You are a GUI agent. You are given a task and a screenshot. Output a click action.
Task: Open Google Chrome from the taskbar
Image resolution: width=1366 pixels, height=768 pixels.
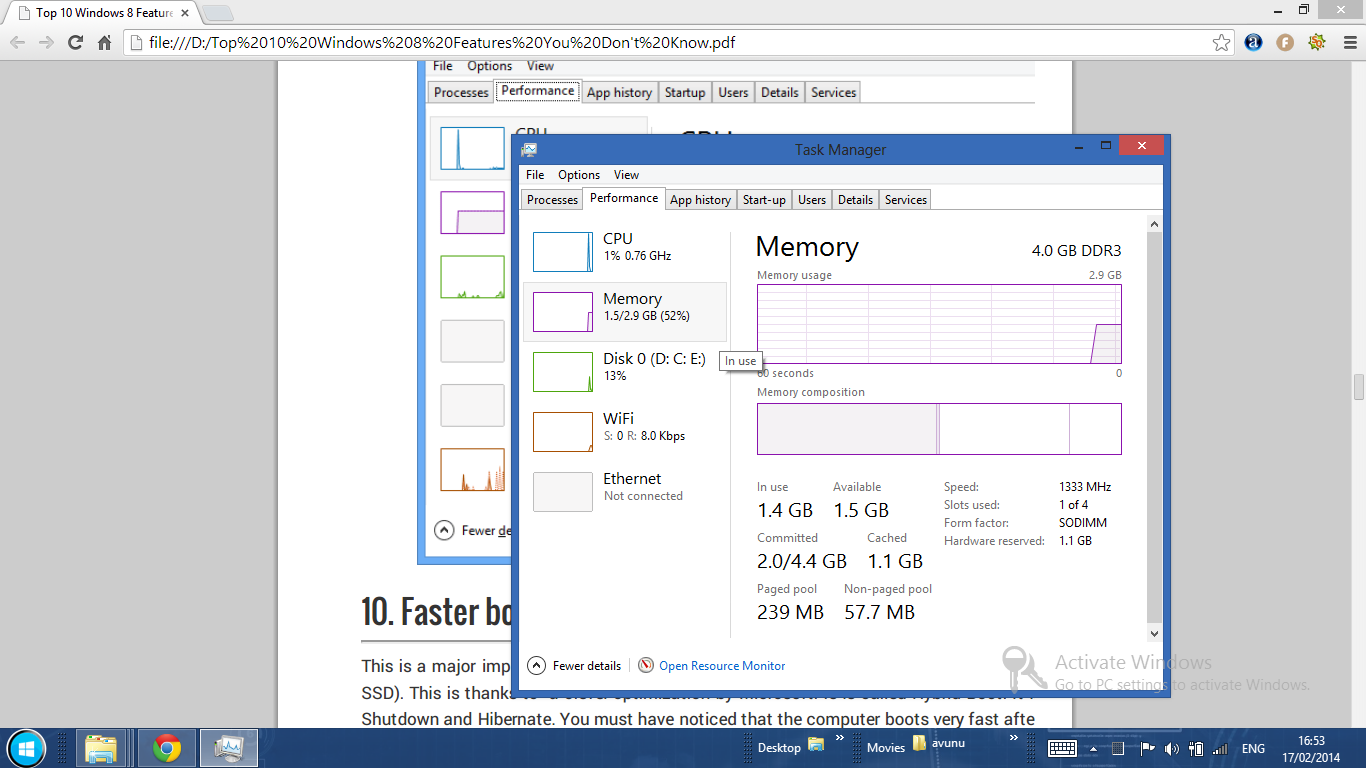click(166, 748)
